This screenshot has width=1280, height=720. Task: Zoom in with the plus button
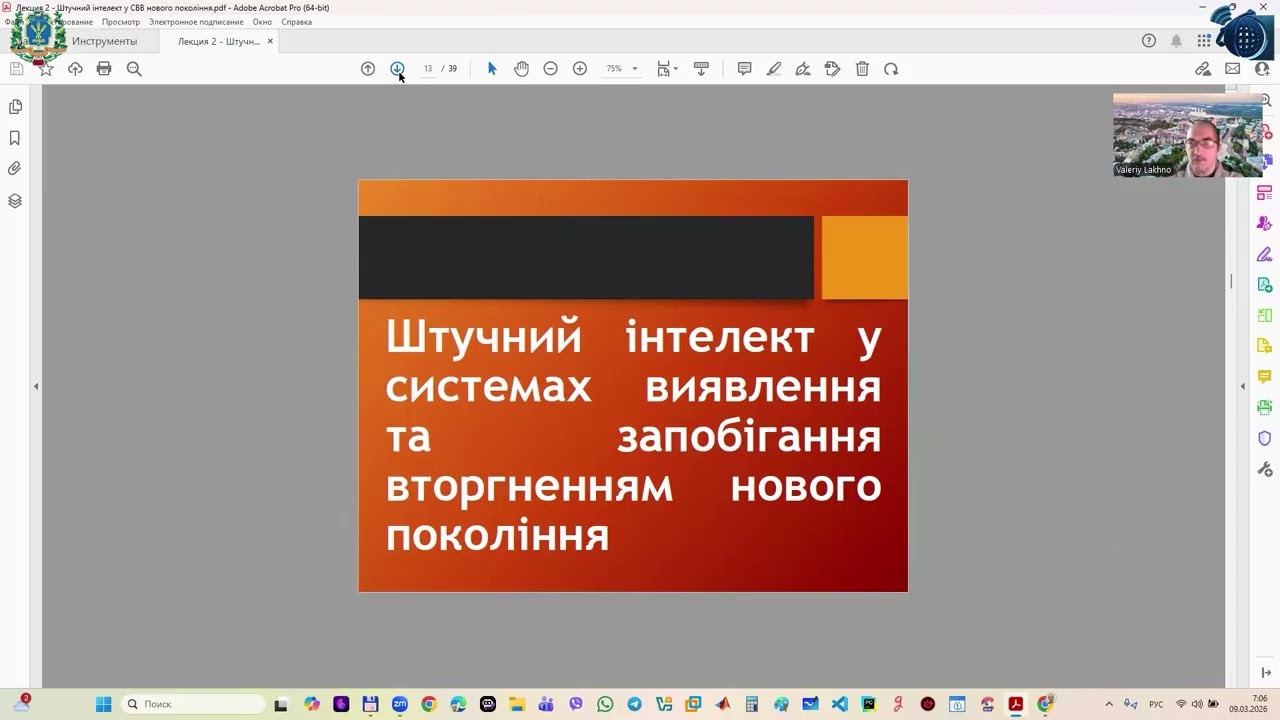pos(580,69)
